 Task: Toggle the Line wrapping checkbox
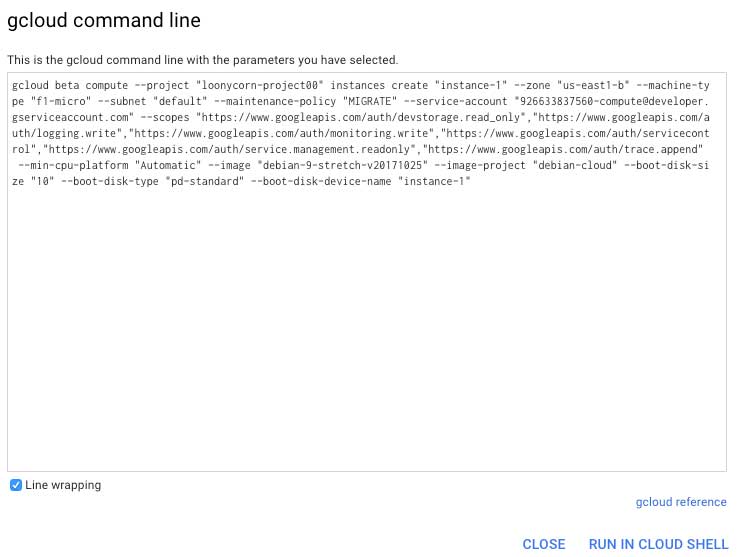click(x=16, y=485)
